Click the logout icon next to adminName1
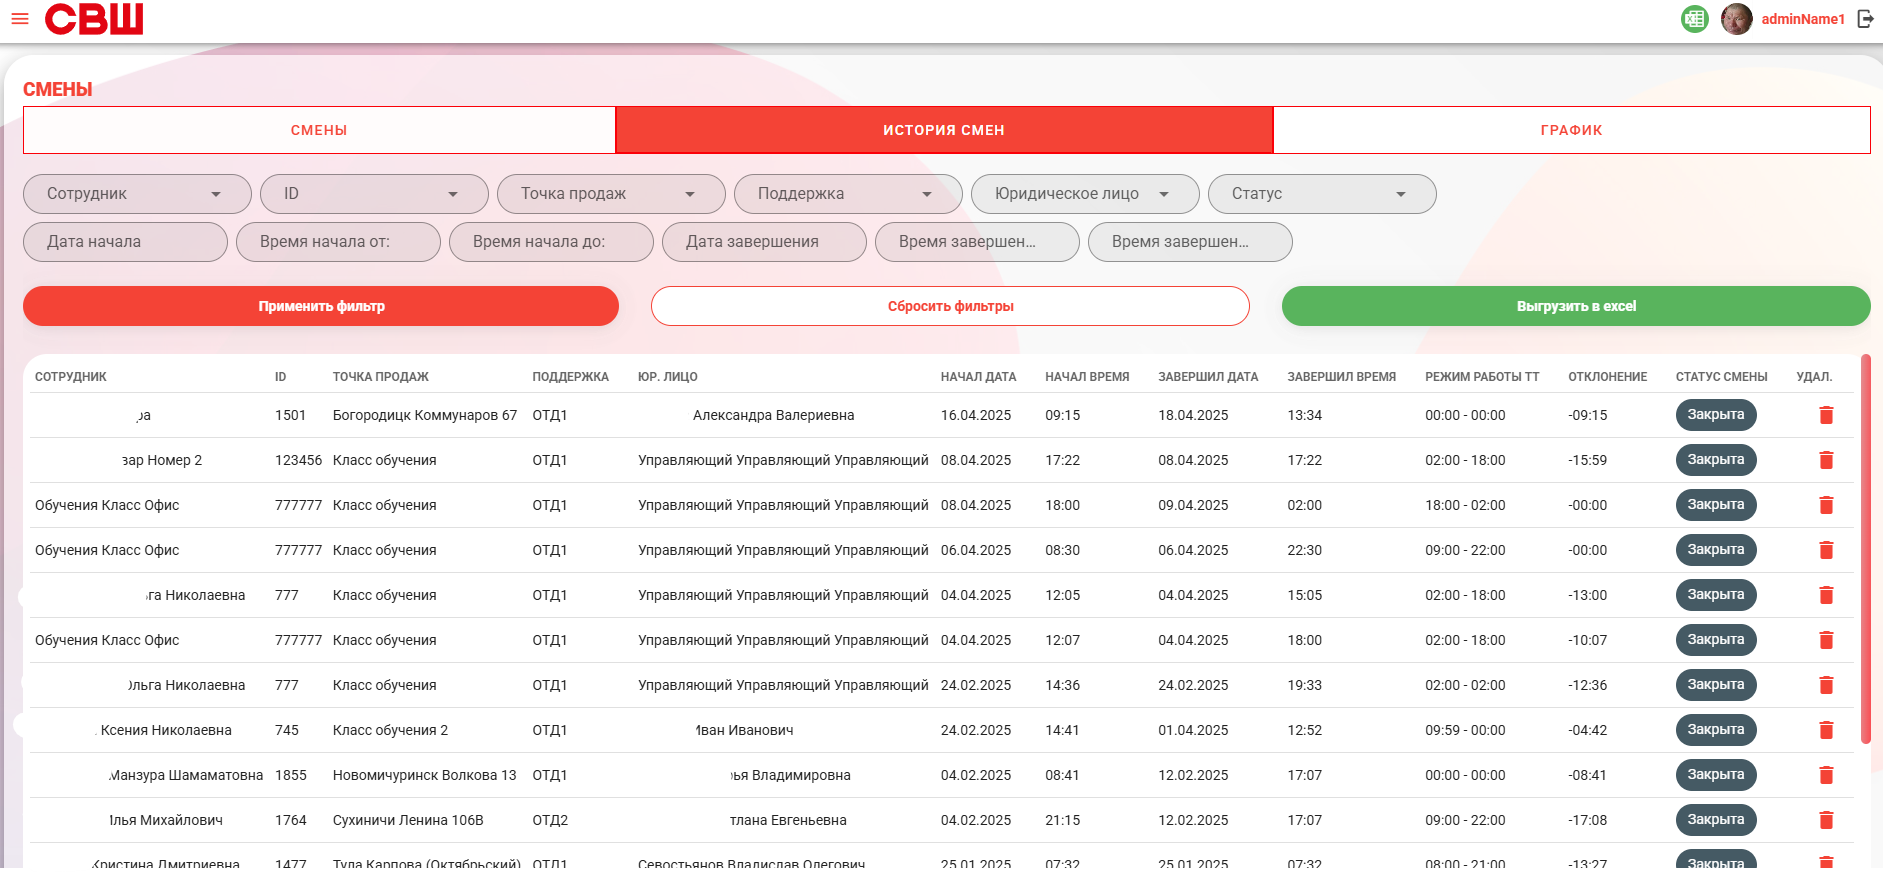Image resolution: width=1883 pixels, height=872 pixels. pos(1865,19)
